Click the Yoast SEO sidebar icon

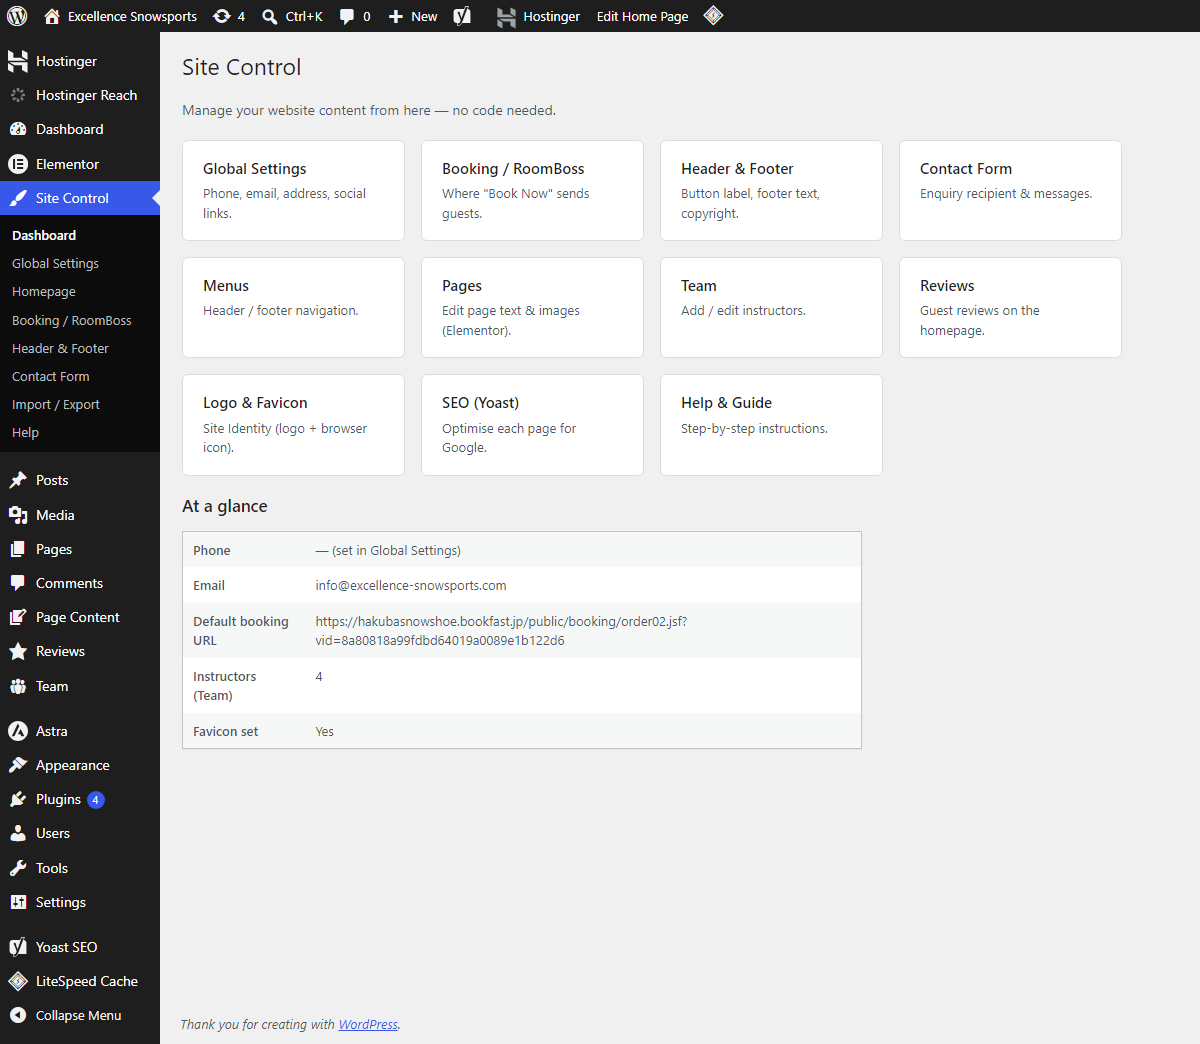[18, 947]
